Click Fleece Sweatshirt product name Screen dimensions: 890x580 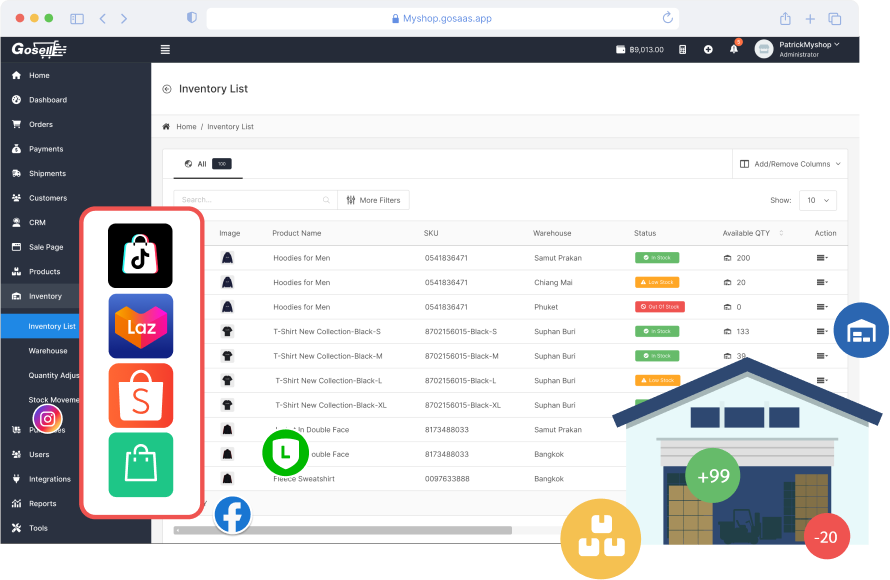click(304, 478)
